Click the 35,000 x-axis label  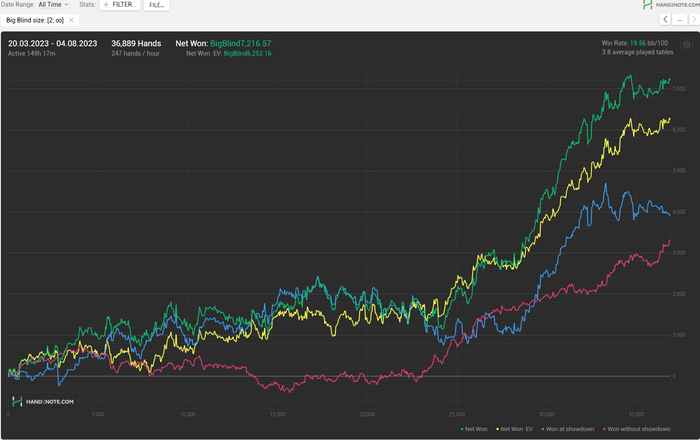(x=637, y=415)
